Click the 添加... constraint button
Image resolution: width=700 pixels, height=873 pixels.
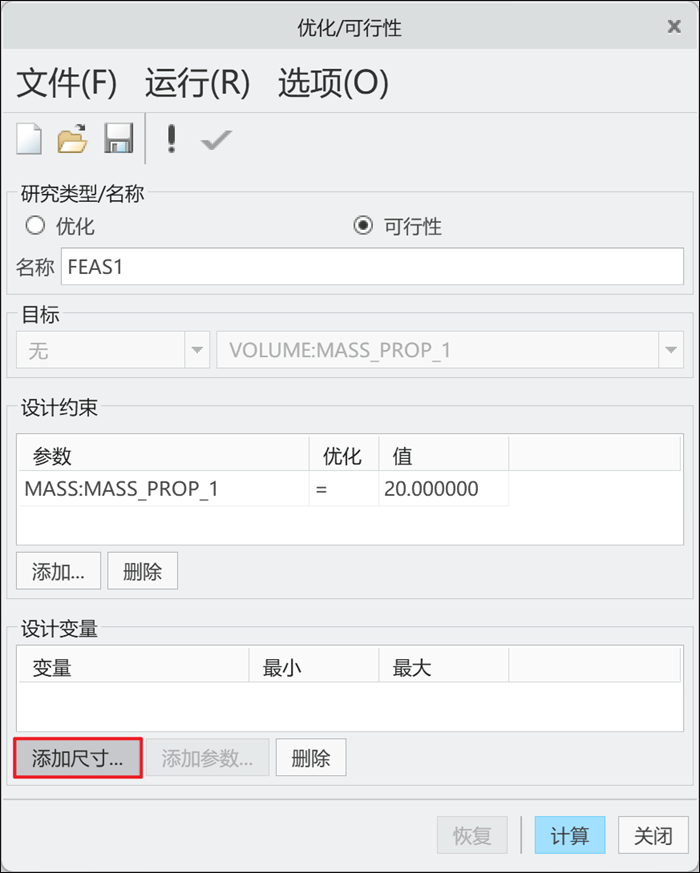click(58, 571)
